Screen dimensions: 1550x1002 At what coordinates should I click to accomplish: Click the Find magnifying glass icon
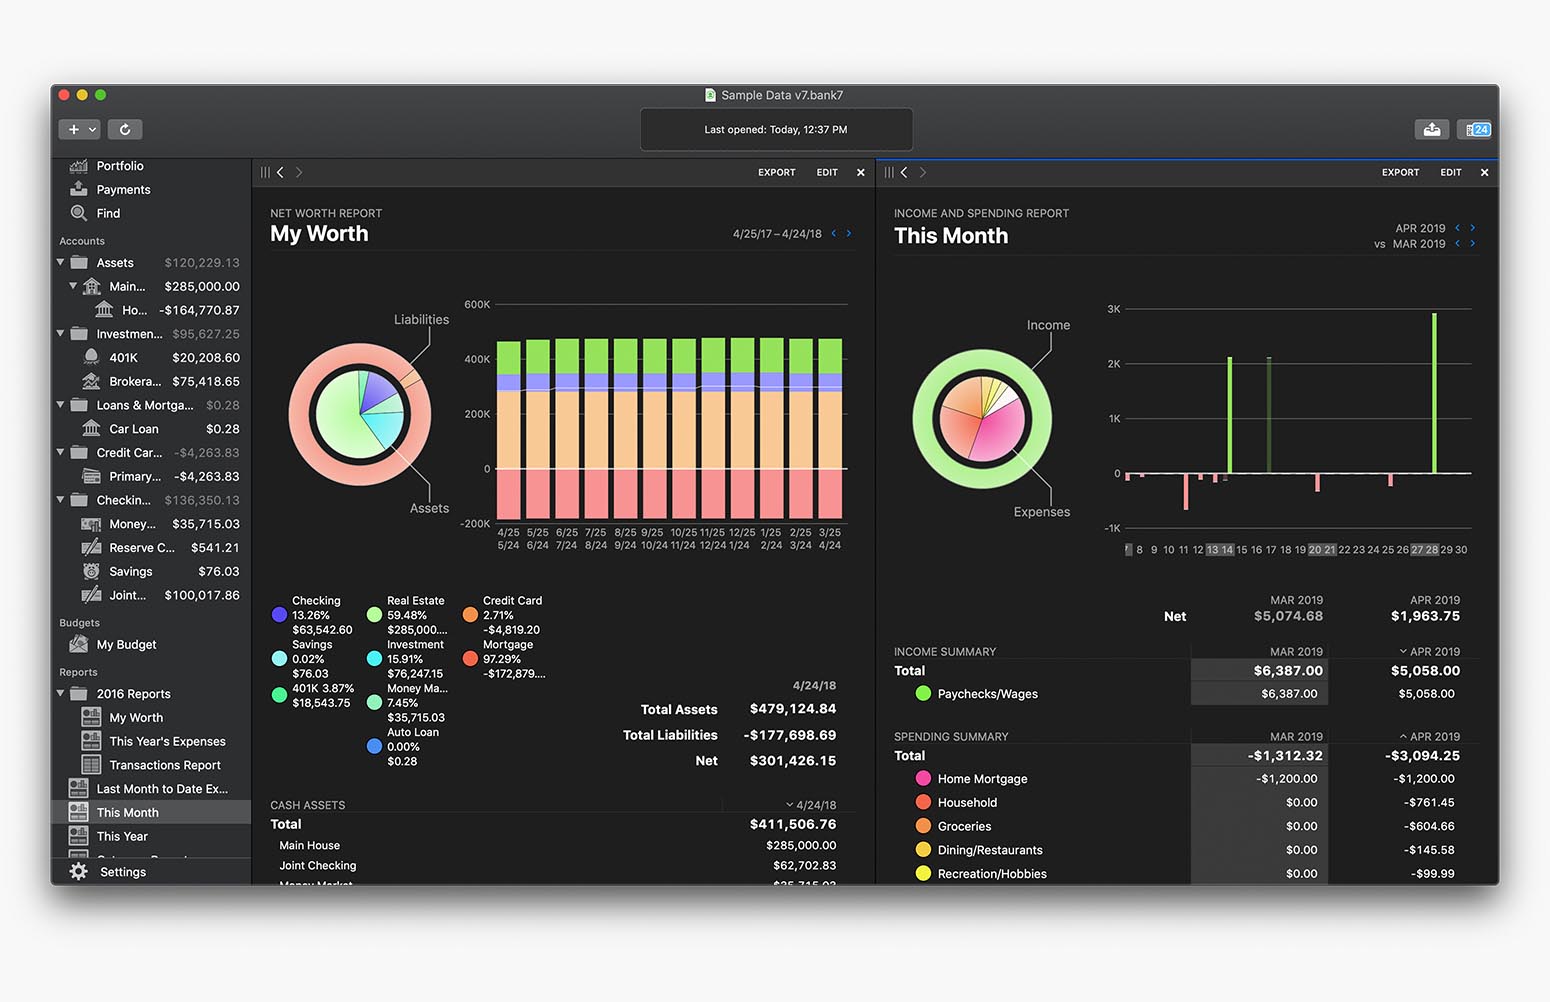[79, 213]
